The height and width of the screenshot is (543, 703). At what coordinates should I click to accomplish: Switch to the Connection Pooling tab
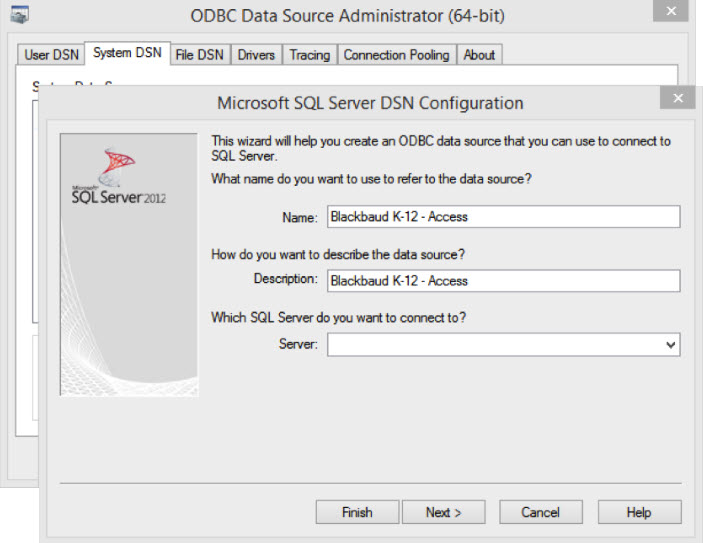tap(396, 55)
